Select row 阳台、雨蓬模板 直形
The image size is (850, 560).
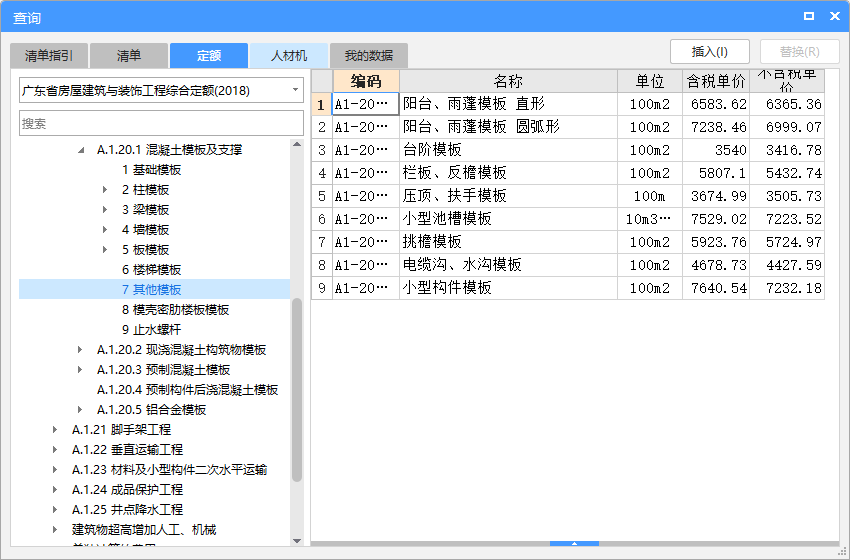point(568,104)
